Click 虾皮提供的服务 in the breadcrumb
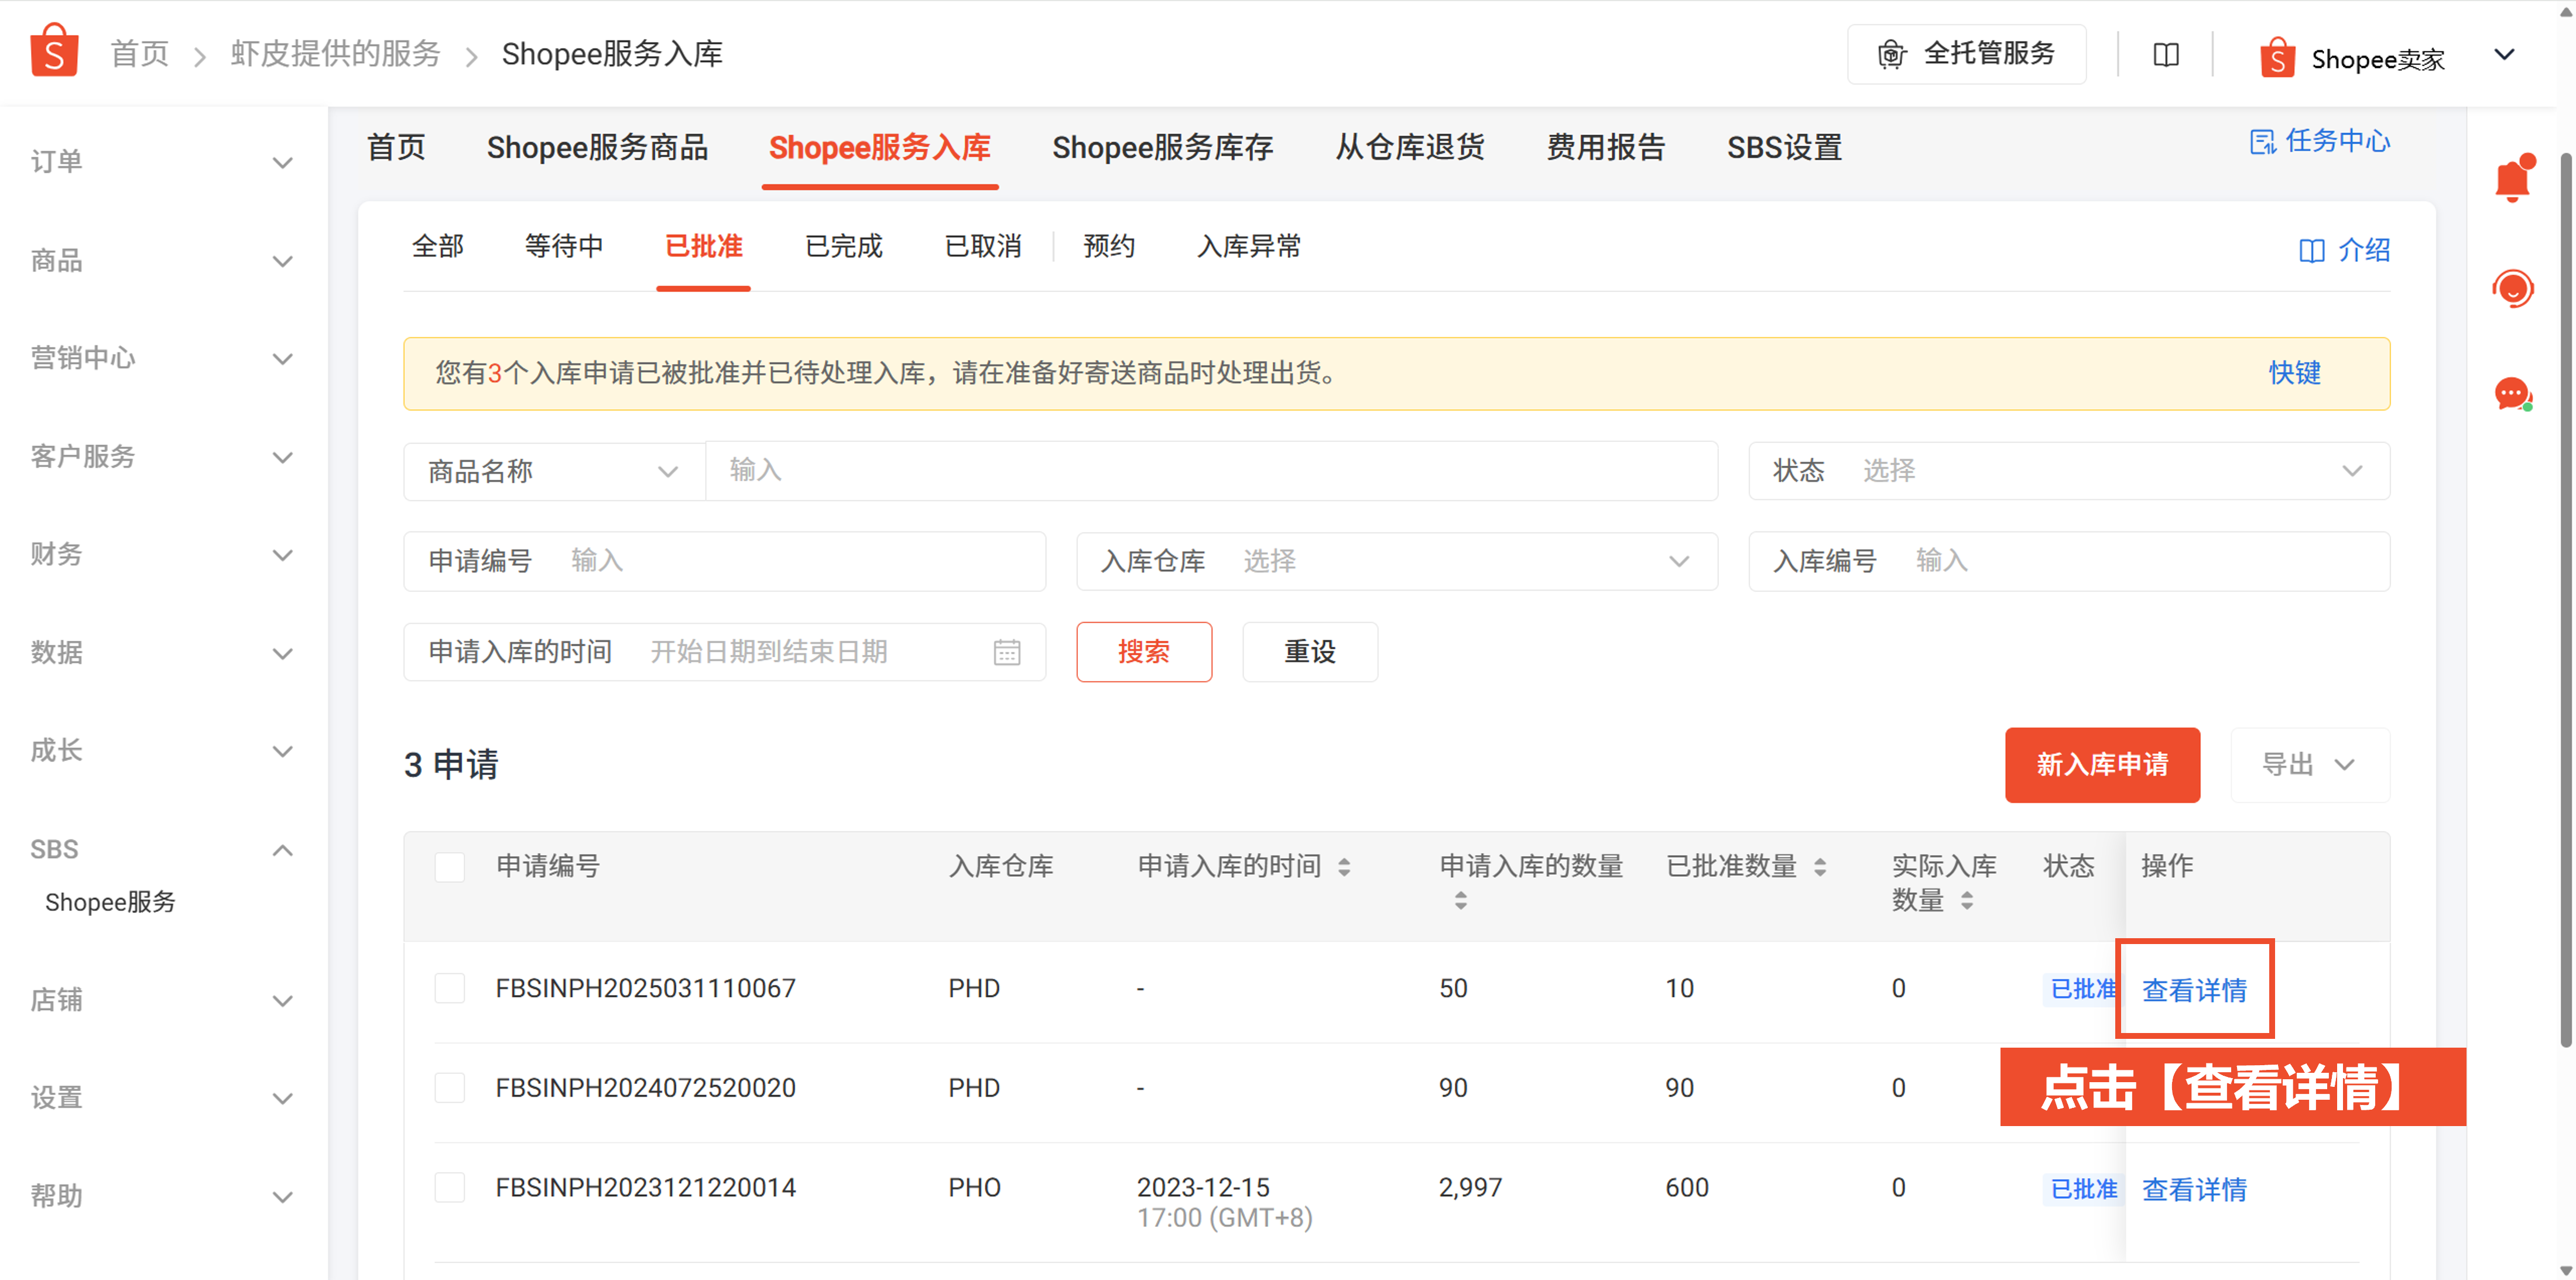Screen dimensions: 2576x1280 [x=336, y=54]
